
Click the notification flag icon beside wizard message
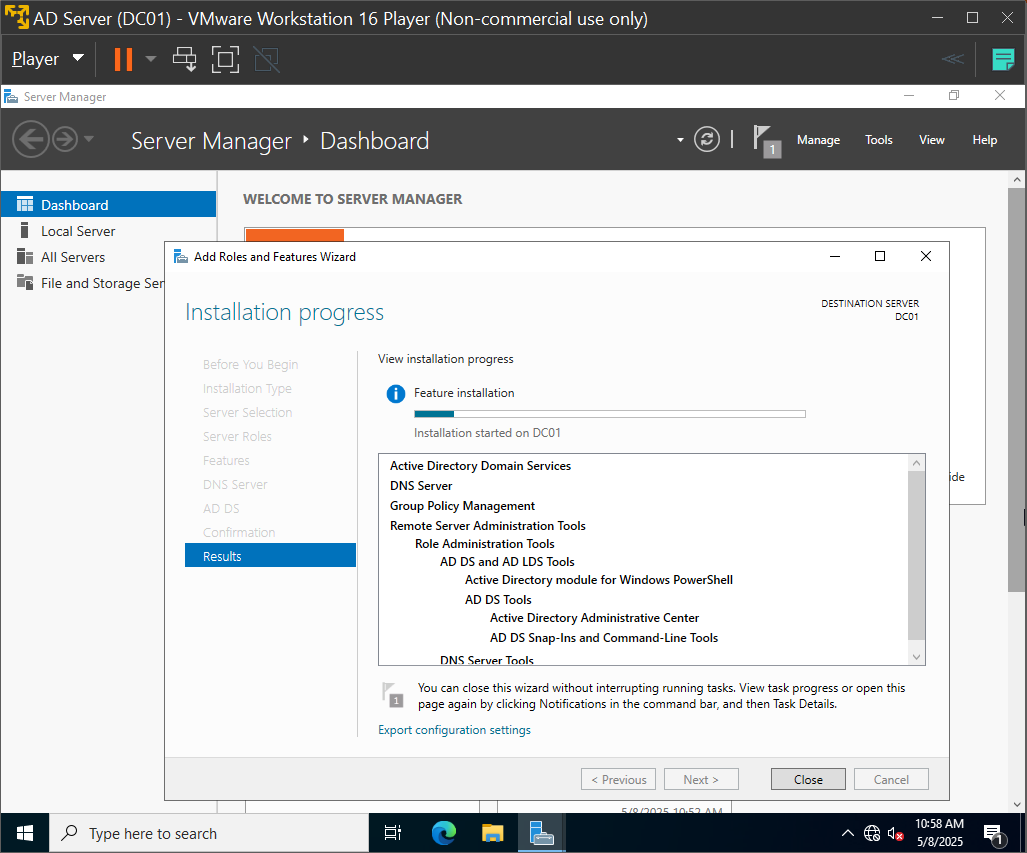(392, 695)
